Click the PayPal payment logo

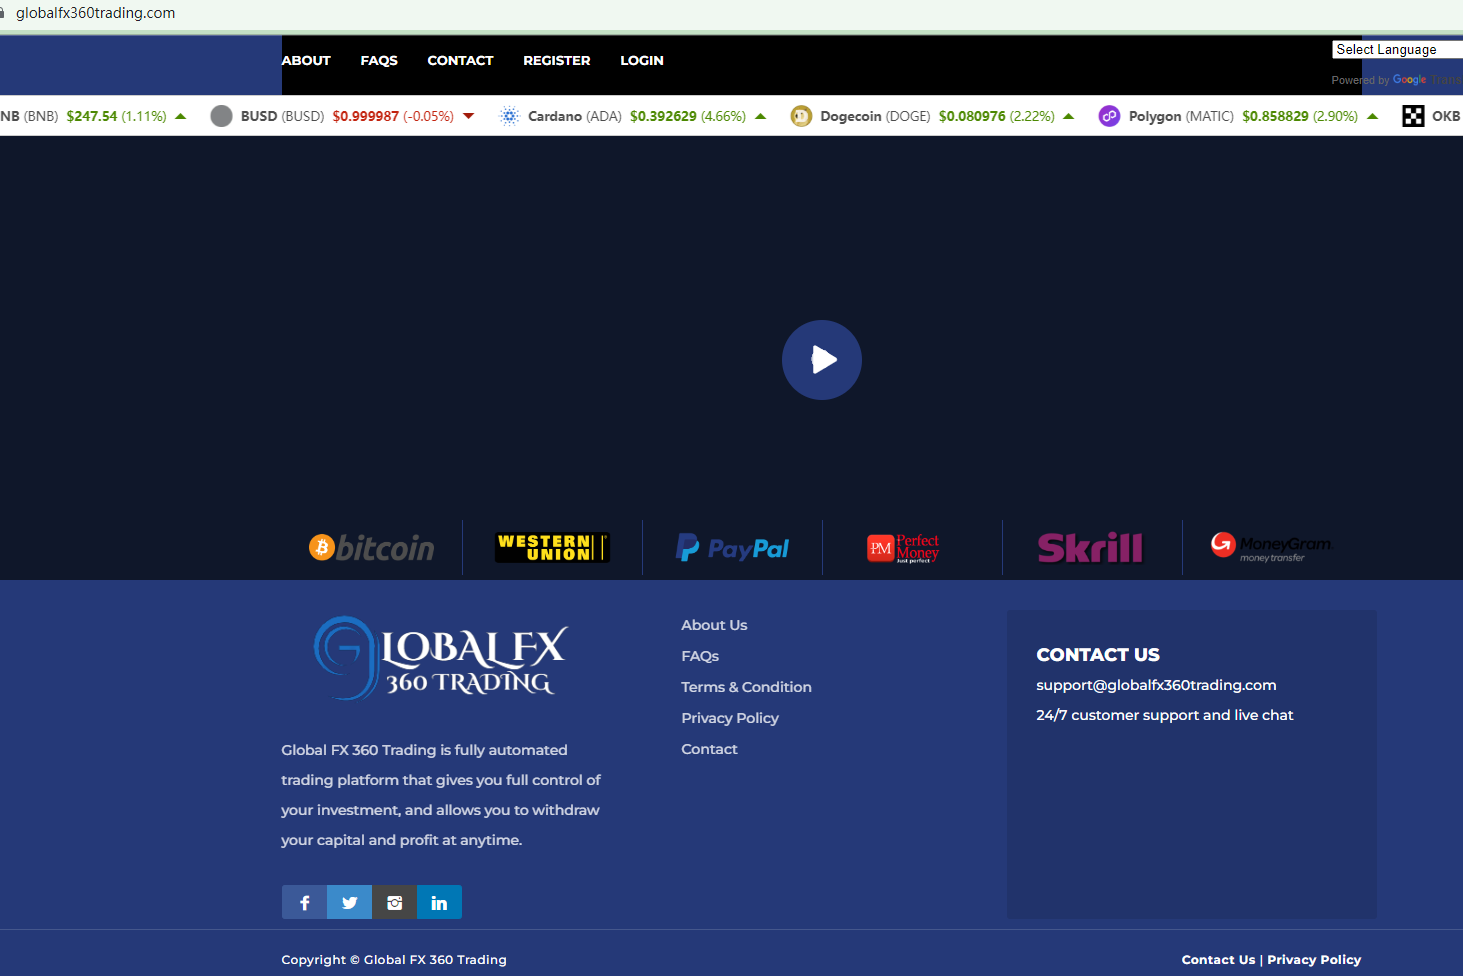click(732, 548)
